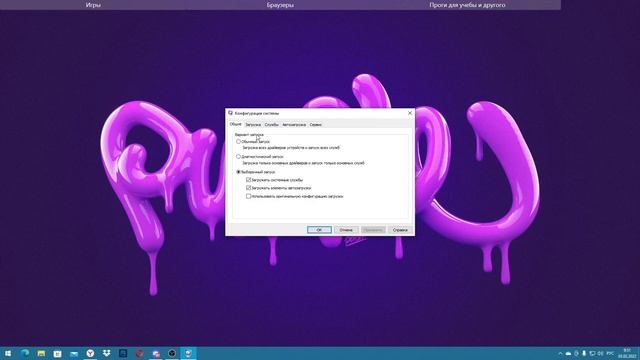This screenshot has width=640, height=360.
Task: Open the Mail app from taskbar
Action: tap(74, 353)
